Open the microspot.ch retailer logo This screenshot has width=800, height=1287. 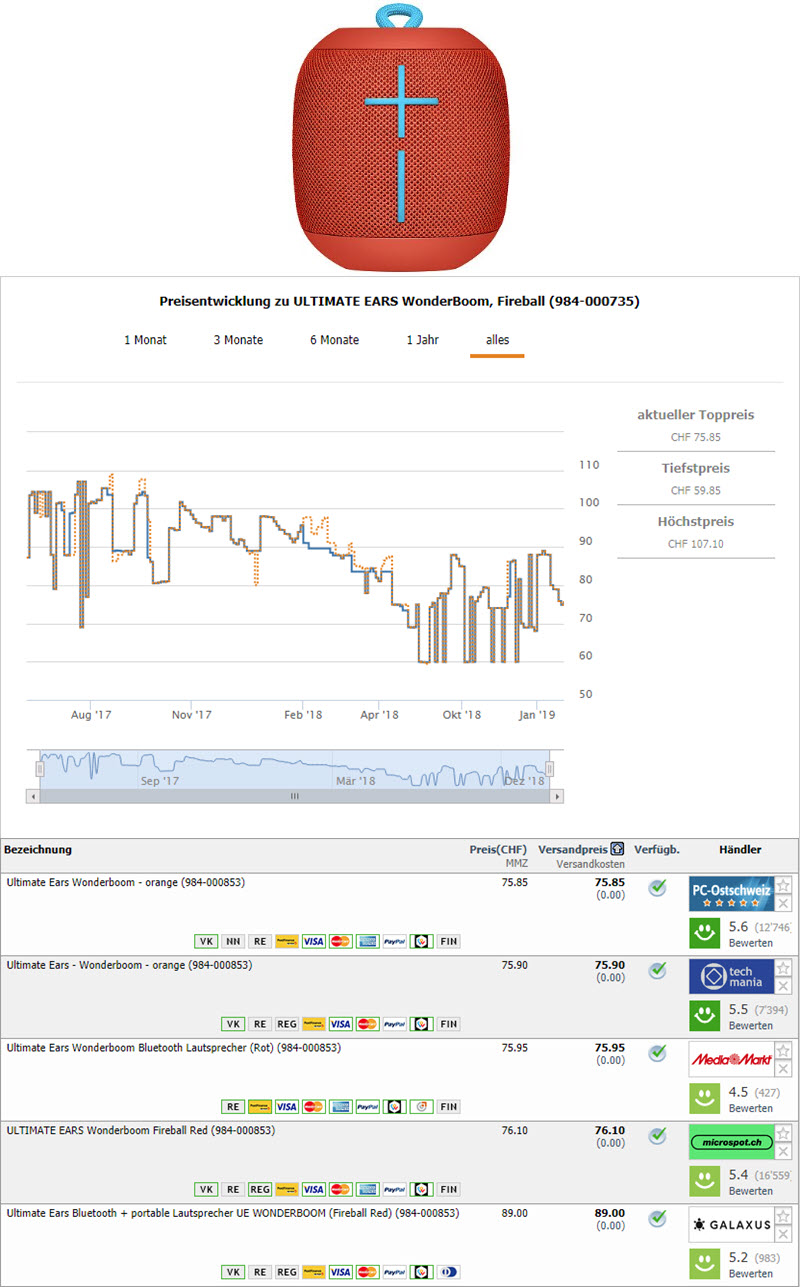pyautogui.click(x=731, y=1142)
